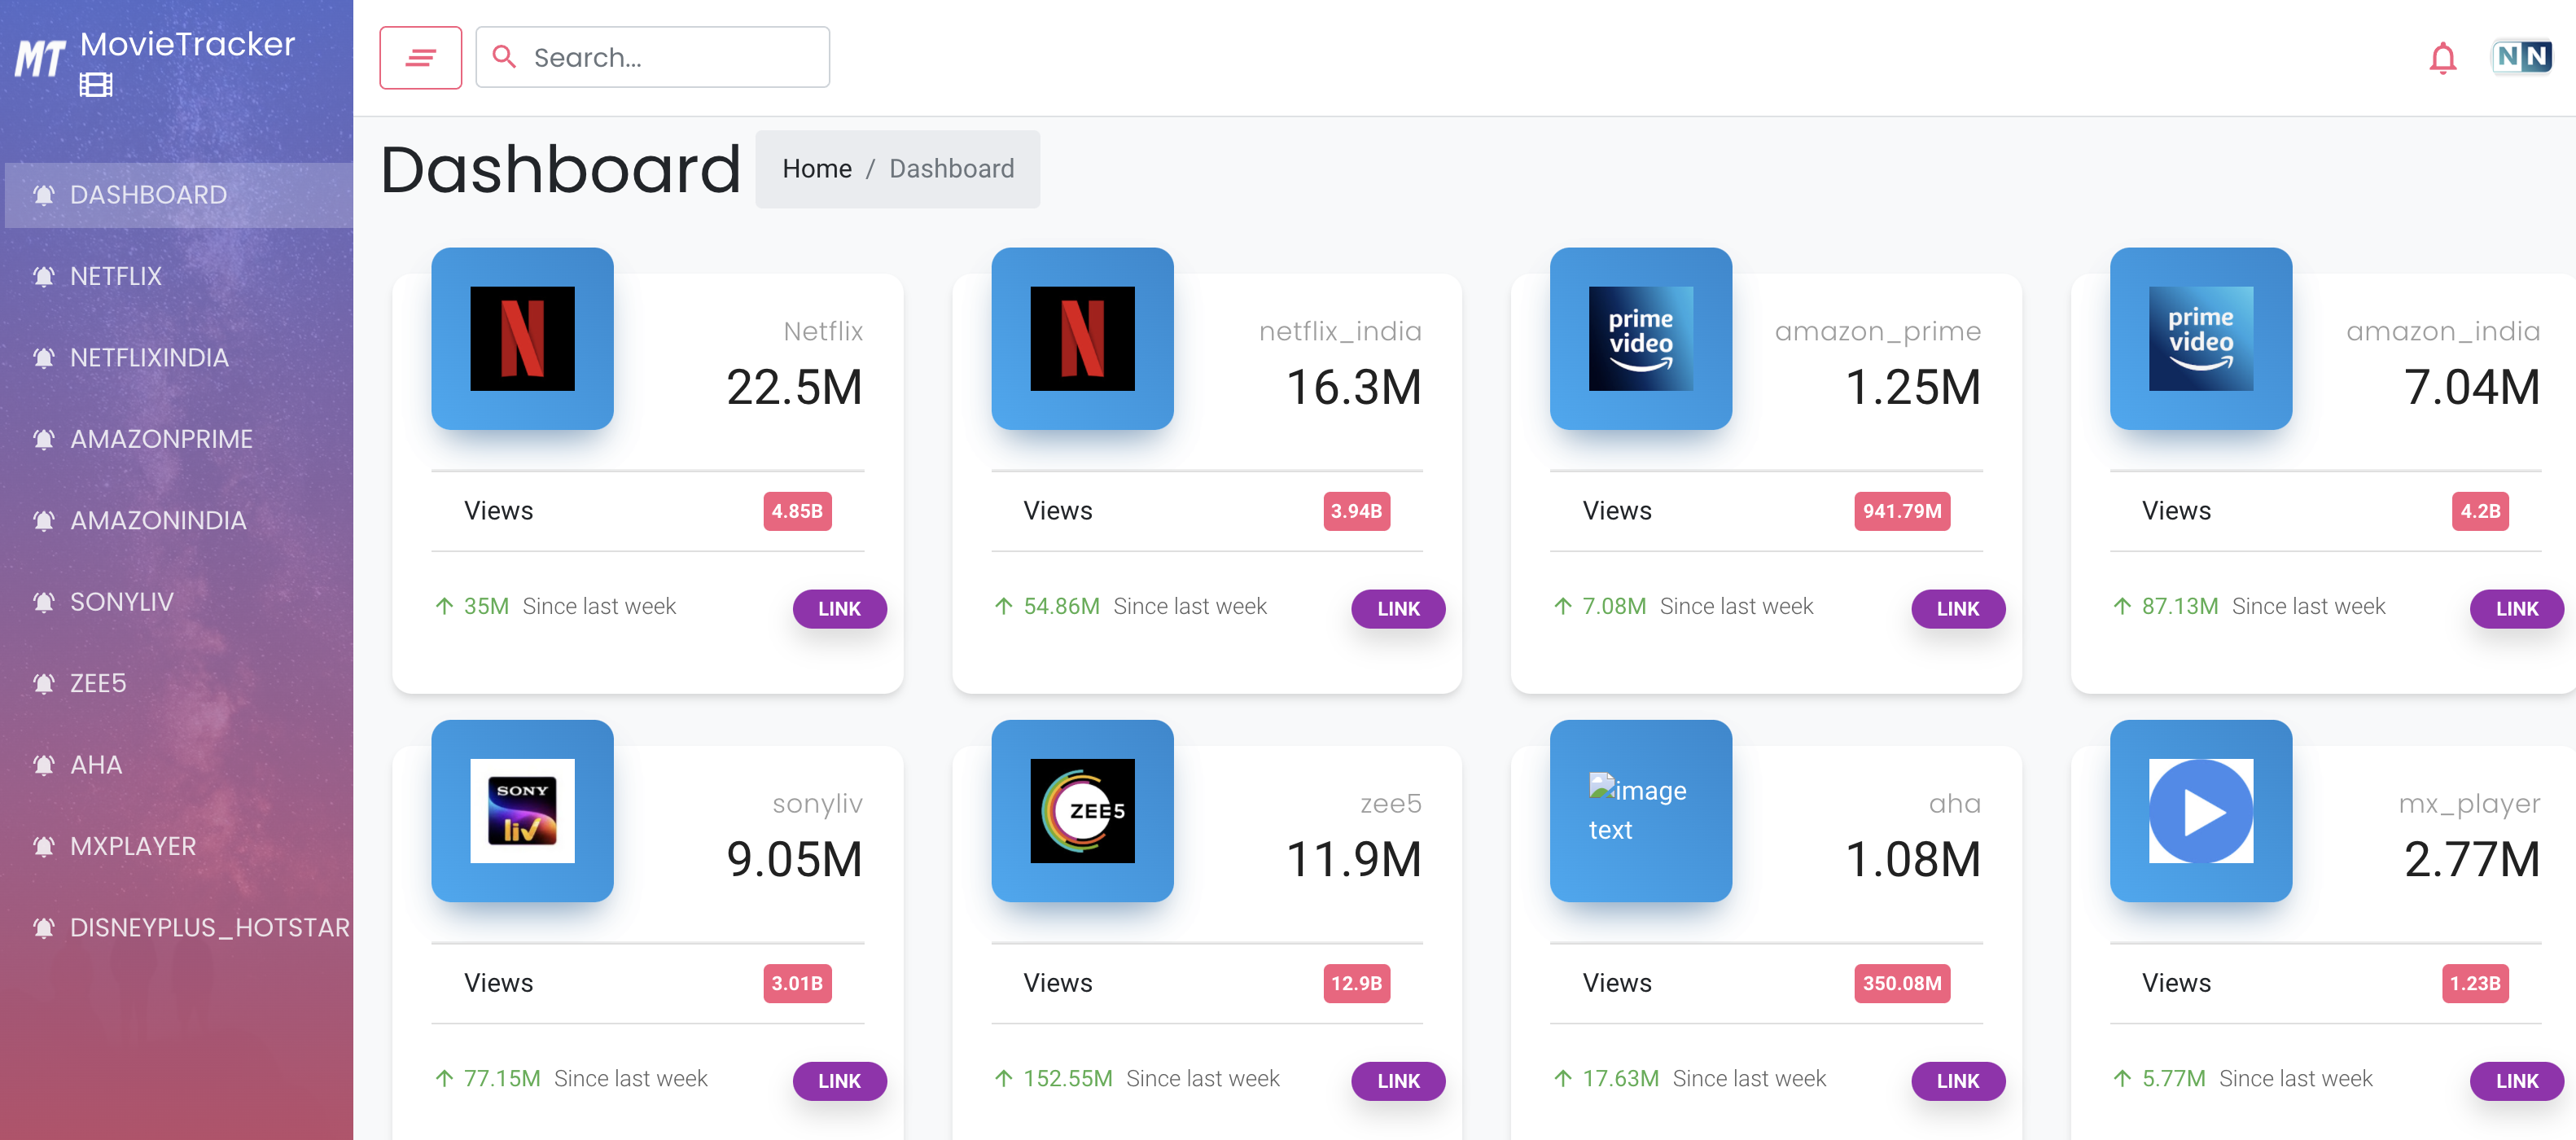Image resolution: width=2576 pixels, height=1140 pixels.
Task: Click the ZEE5 logo on zee5 card
Action: pyautogui.click(x=1082, y=811)
